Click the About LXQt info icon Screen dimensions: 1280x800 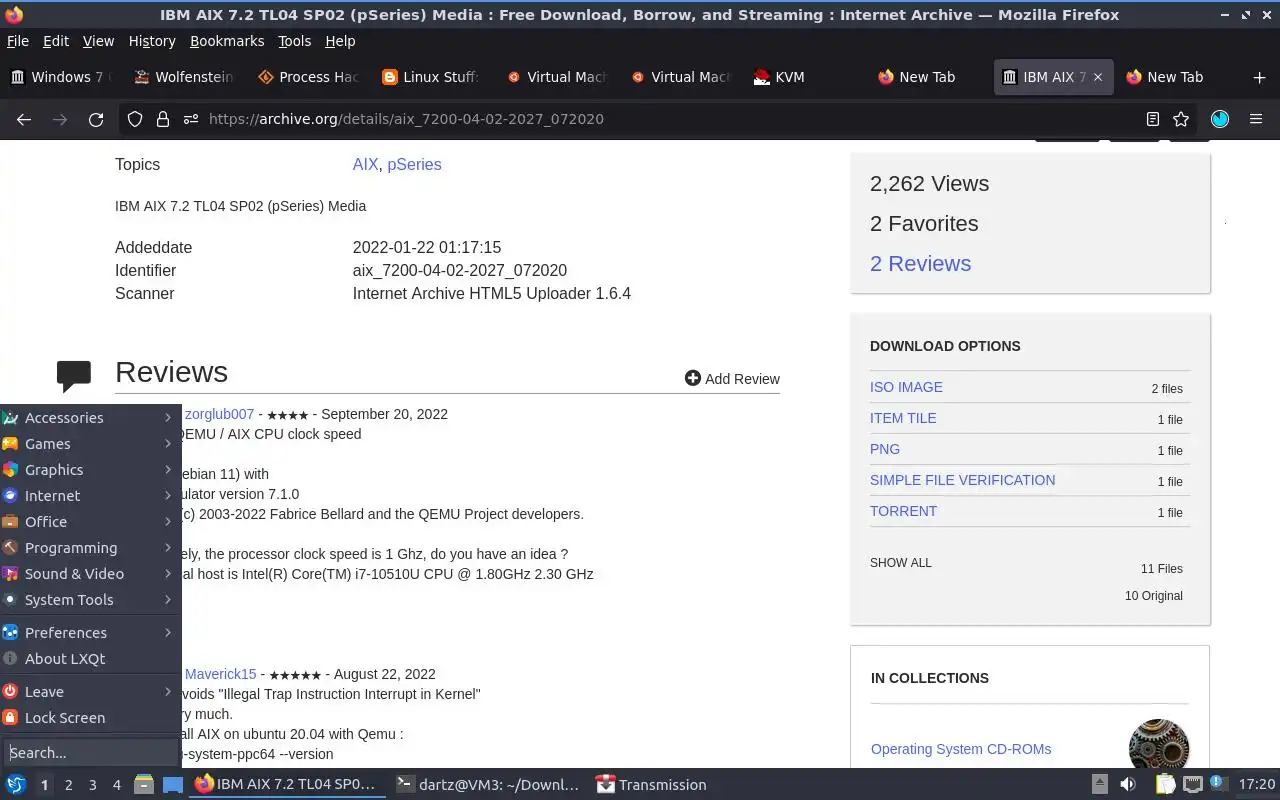(10, 659)
